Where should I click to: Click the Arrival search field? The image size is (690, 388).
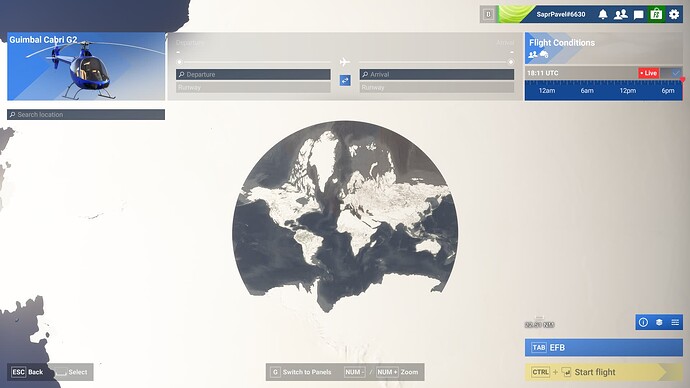[437, 74]
